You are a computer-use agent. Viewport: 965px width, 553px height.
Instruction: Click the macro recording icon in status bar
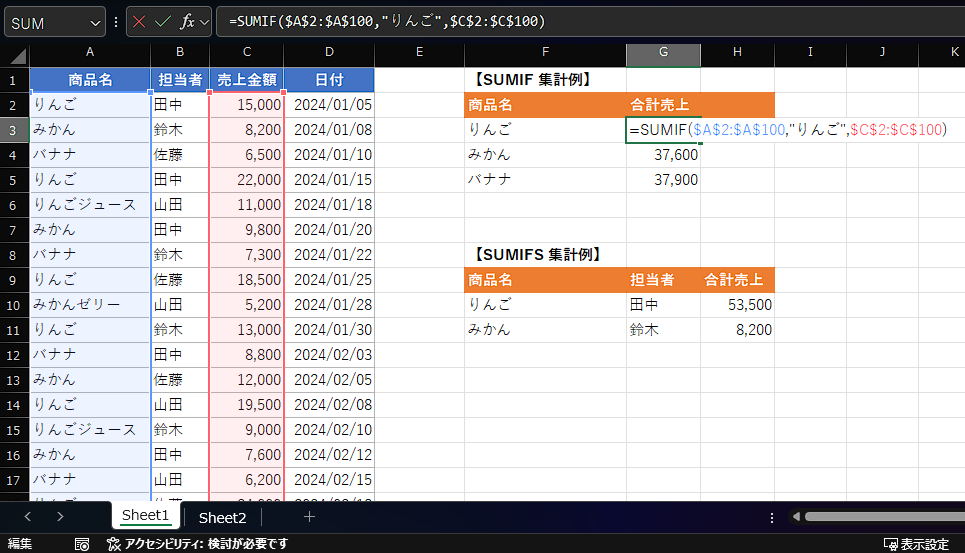click(83, 544)
